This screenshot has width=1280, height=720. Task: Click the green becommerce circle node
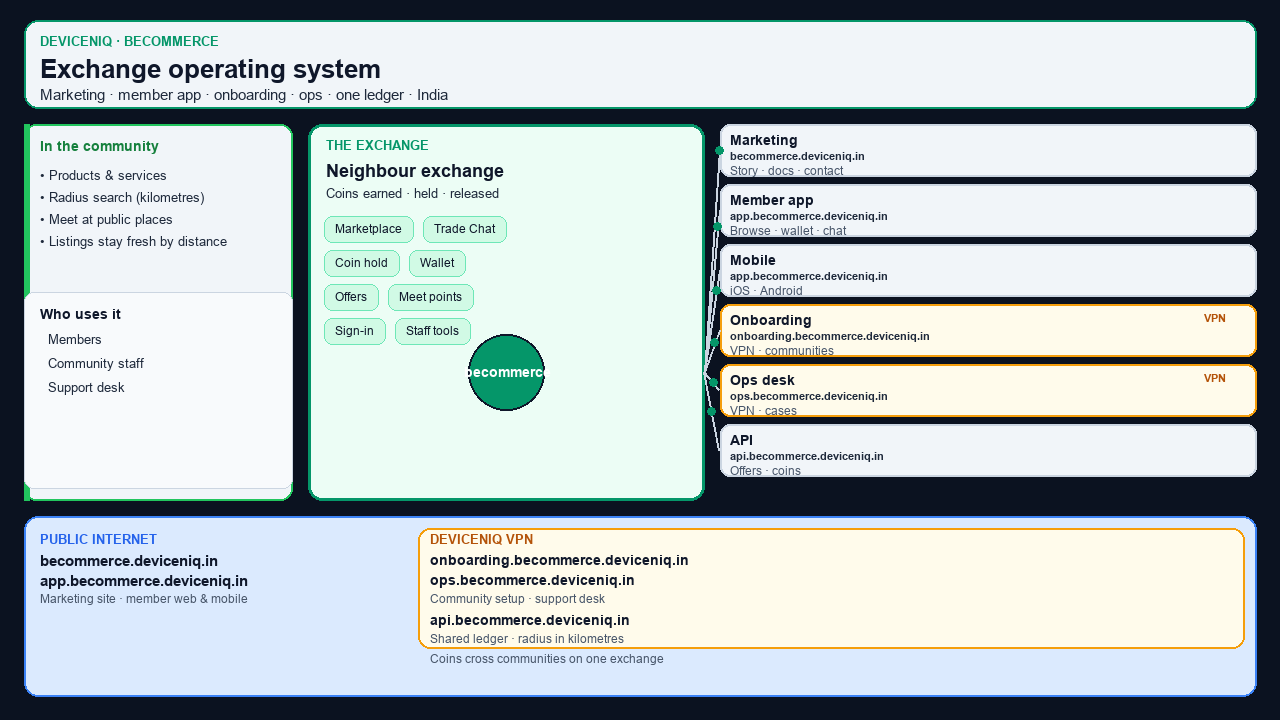coord(506,372)
